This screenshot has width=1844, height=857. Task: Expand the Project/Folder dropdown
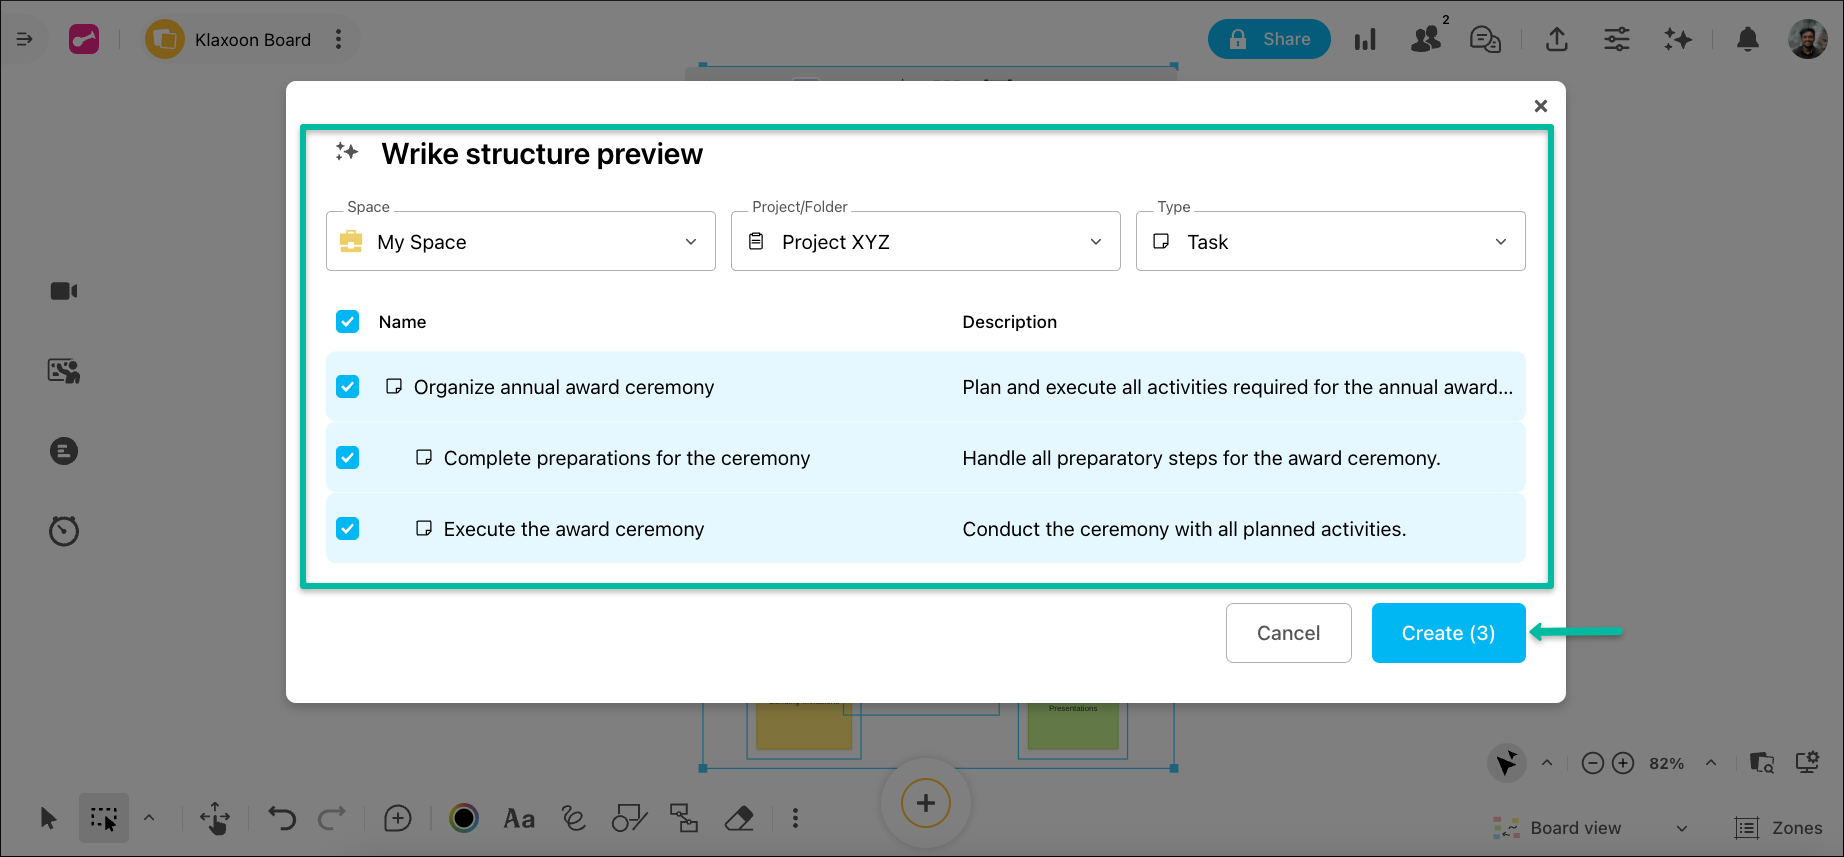coord(925,242)
